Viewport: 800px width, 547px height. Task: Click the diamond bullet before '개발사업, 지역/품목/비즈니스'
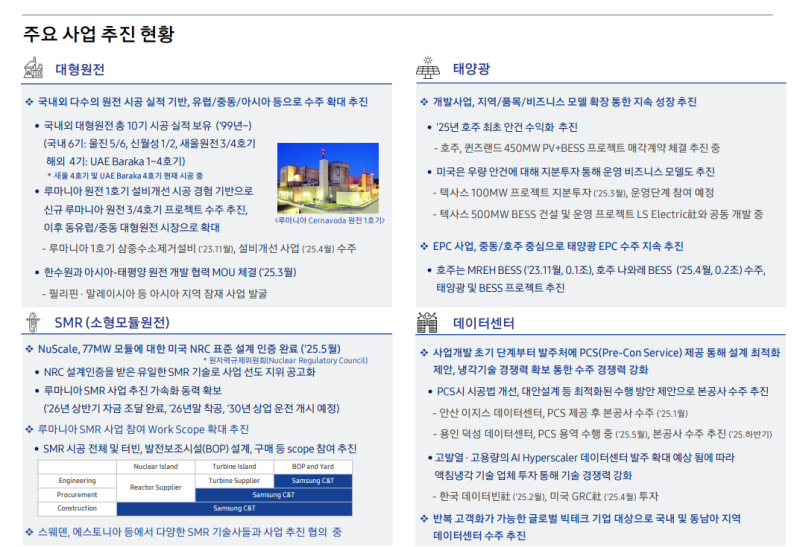[424, 102]
